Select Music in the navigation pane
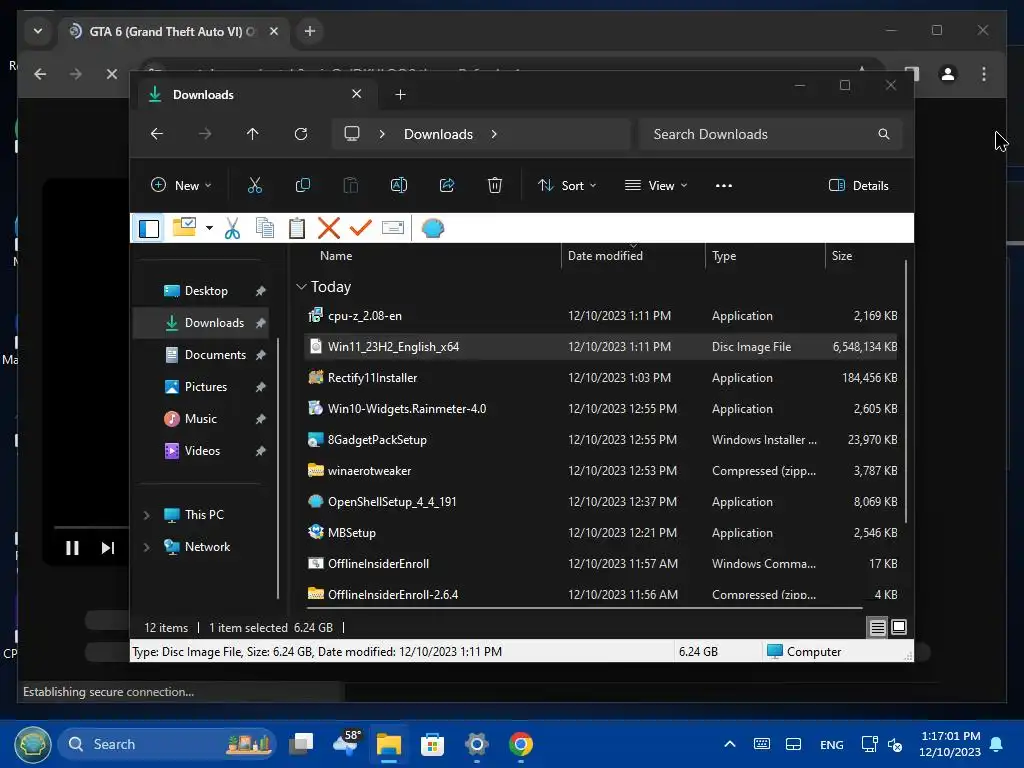This screenshot has width=1024, height=768. [201, 419]
